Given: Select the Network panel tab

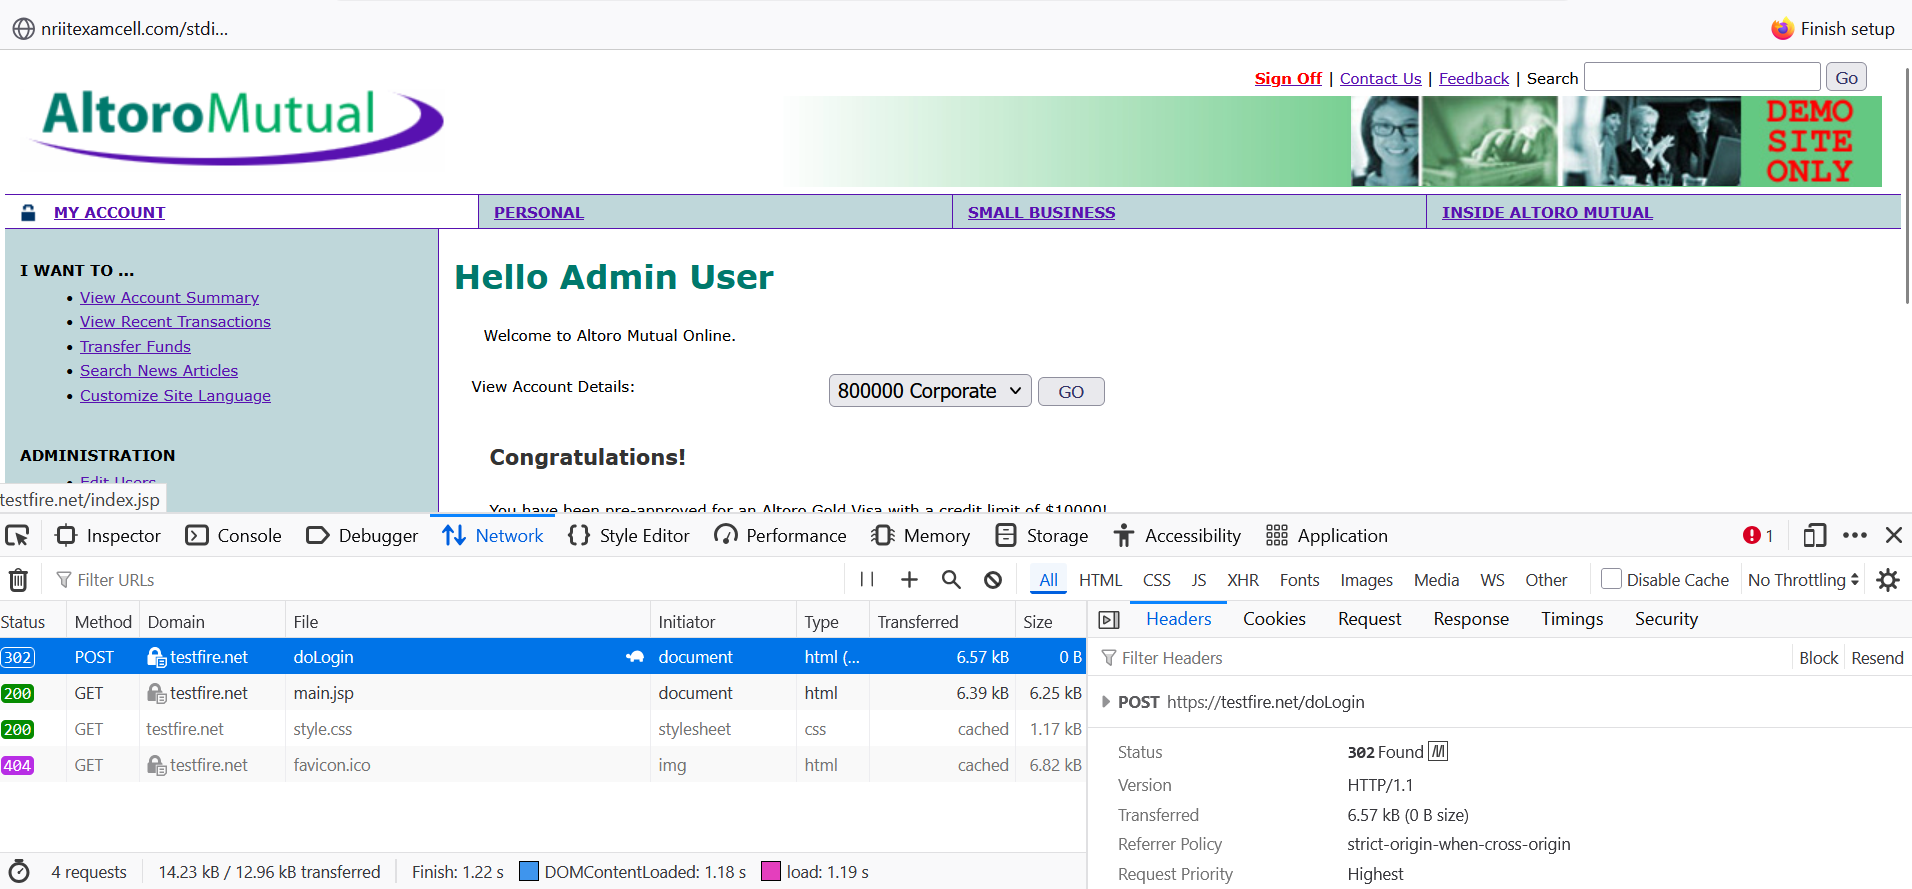Looking at the screenshot, I should click(493, 536).
